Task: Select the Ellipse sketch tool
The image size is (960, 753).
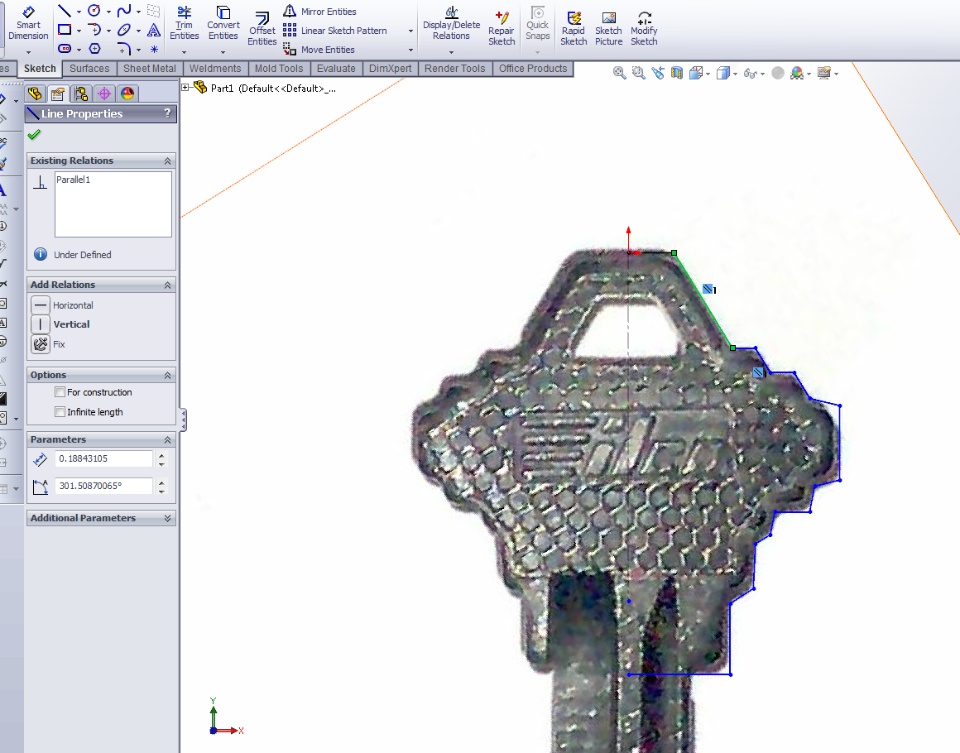Action: [124, 29]
